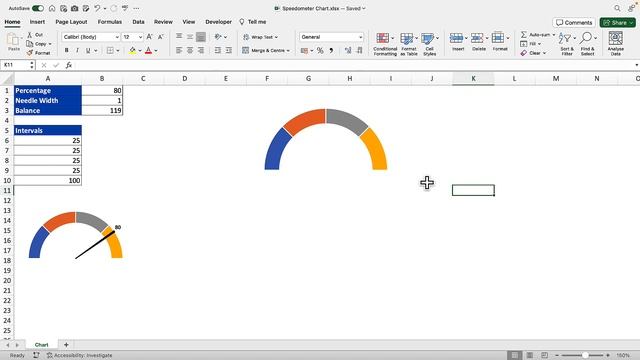This screenshot has height=360, width=640.
Task: Toggle the AutoSave switch
Action: [38, 8]
